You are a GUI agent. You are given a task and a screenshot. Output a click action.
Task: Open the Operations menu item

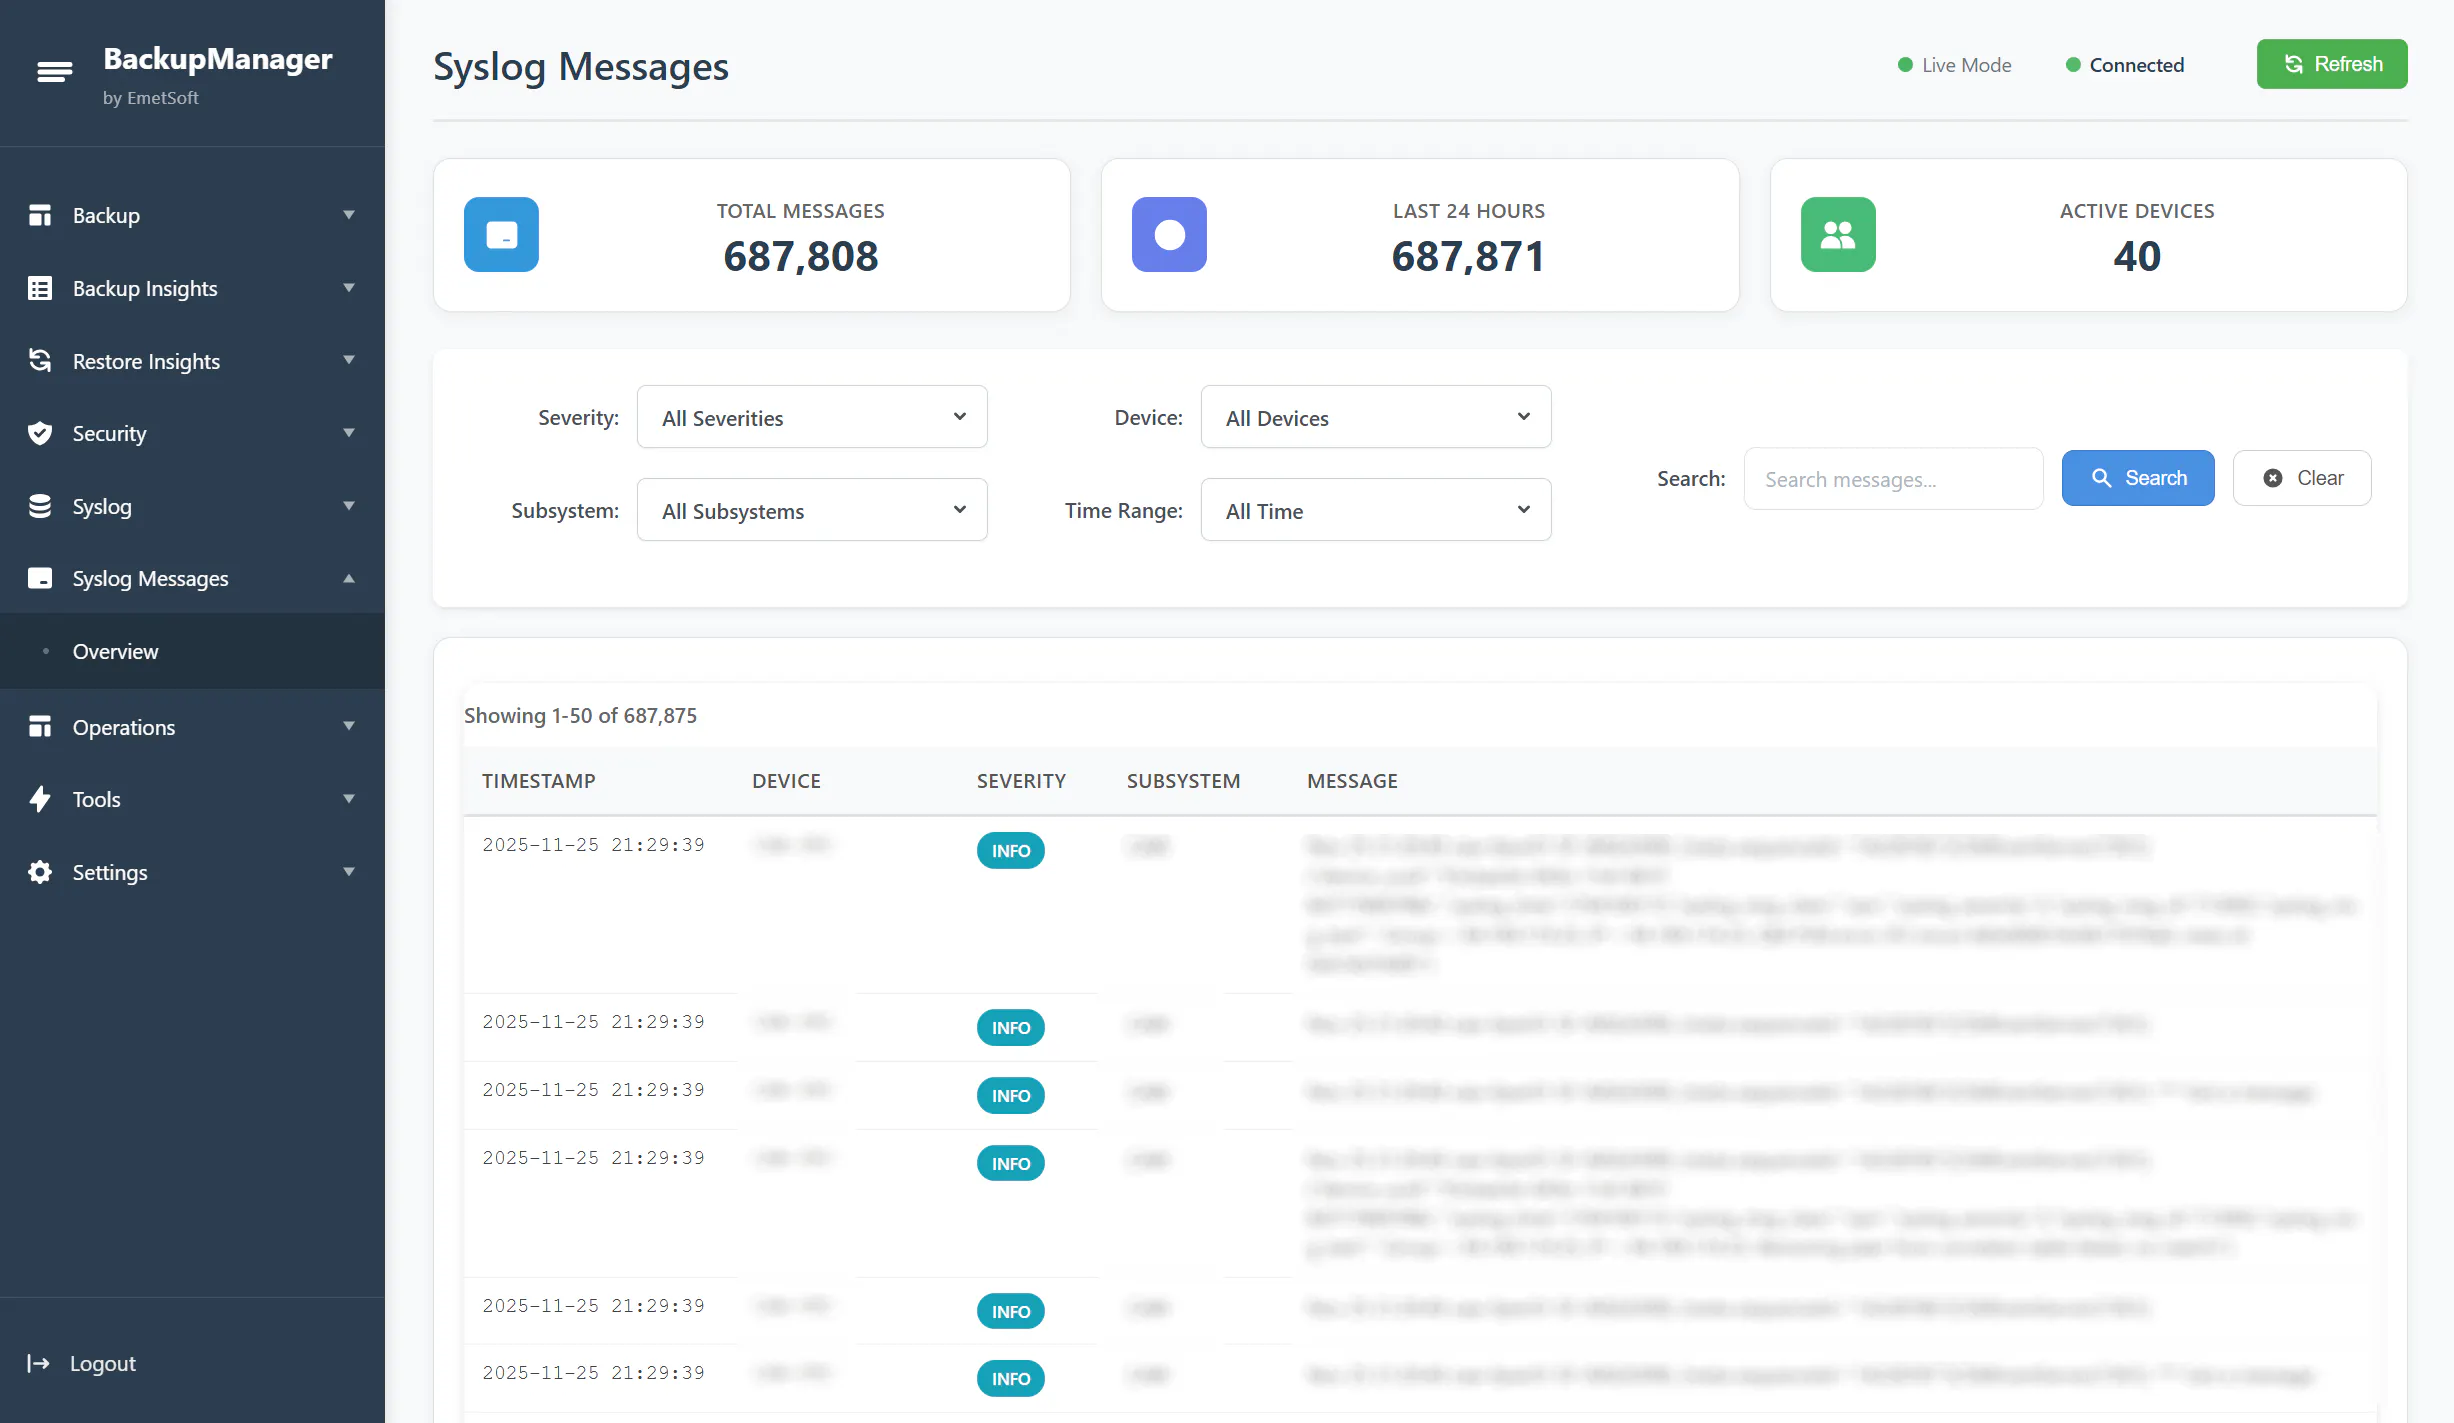192,727
